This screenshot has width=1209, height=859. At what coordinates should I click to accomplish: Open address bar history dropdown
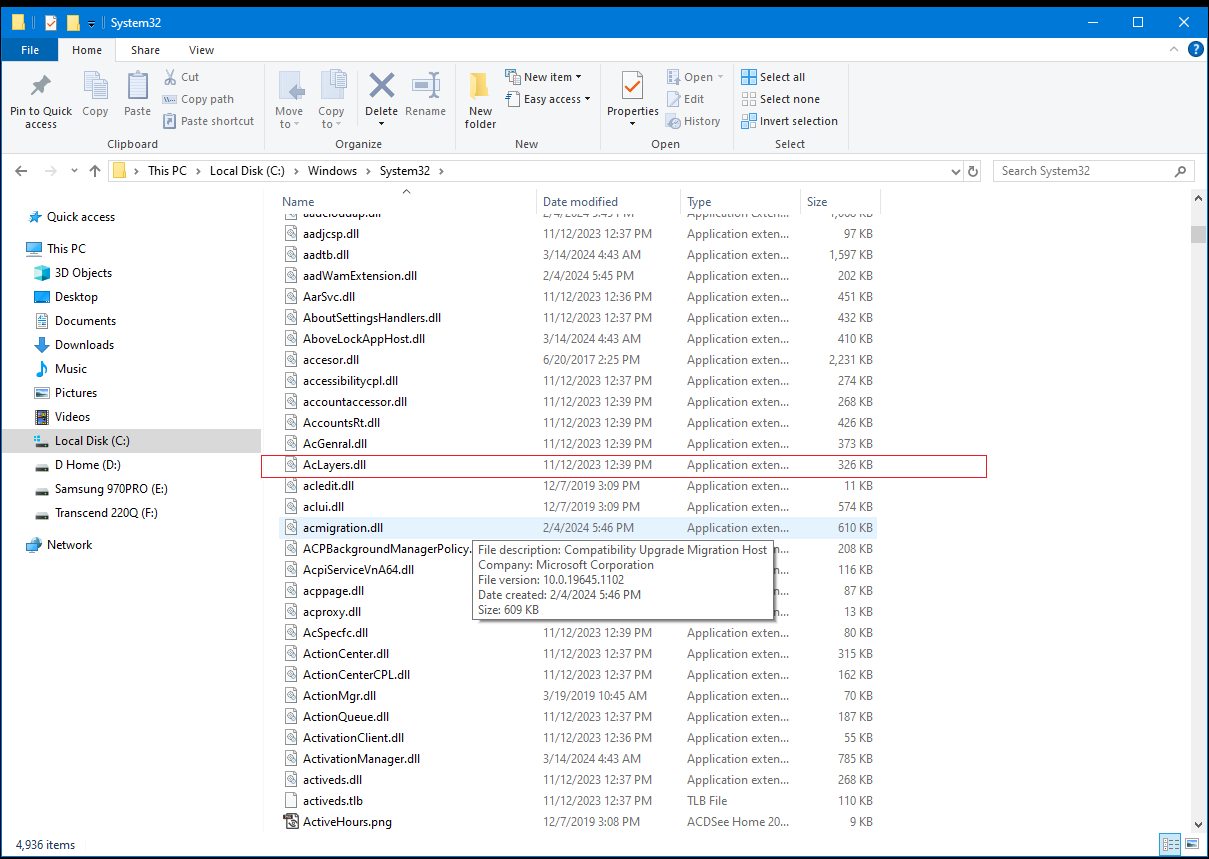click(954, 171)
